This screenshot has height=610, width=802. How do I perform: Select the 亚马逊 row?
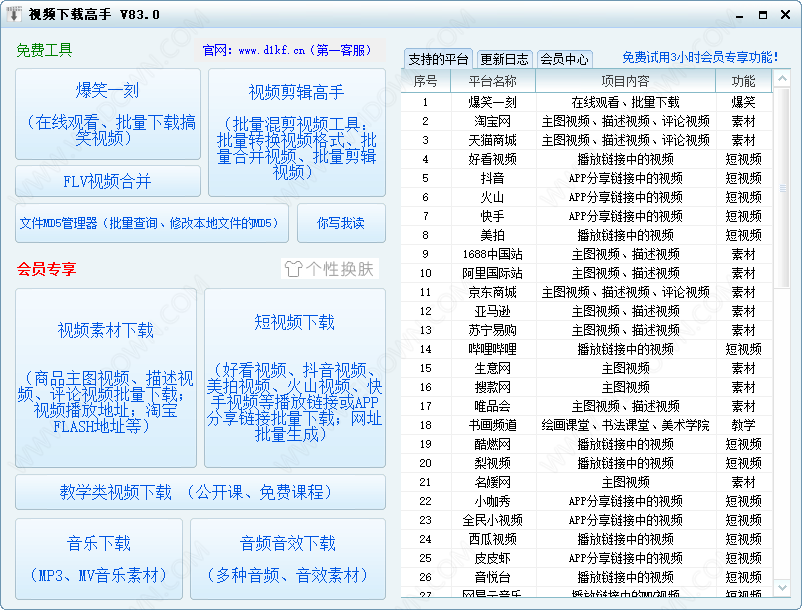coord(587,311)
